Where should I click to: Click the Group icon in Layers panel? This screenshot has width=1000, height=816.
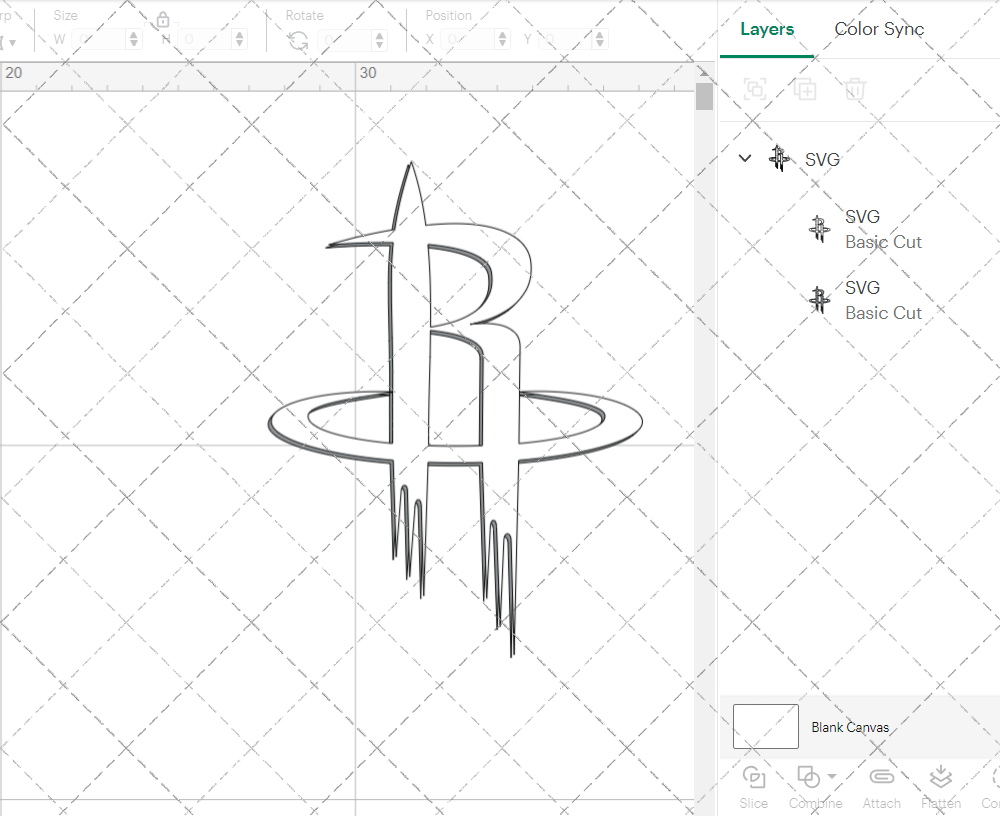[755, 89]
